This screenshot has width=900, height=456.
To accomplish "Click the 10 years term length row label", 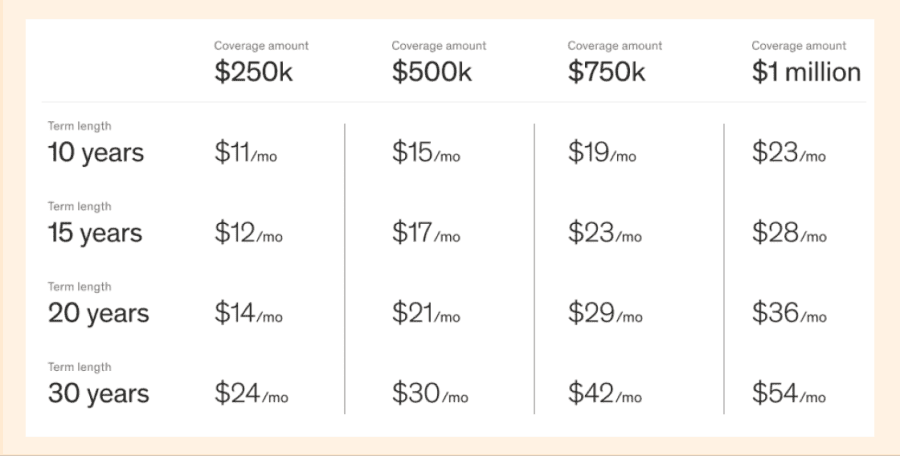I will click(x=96, y=144).
